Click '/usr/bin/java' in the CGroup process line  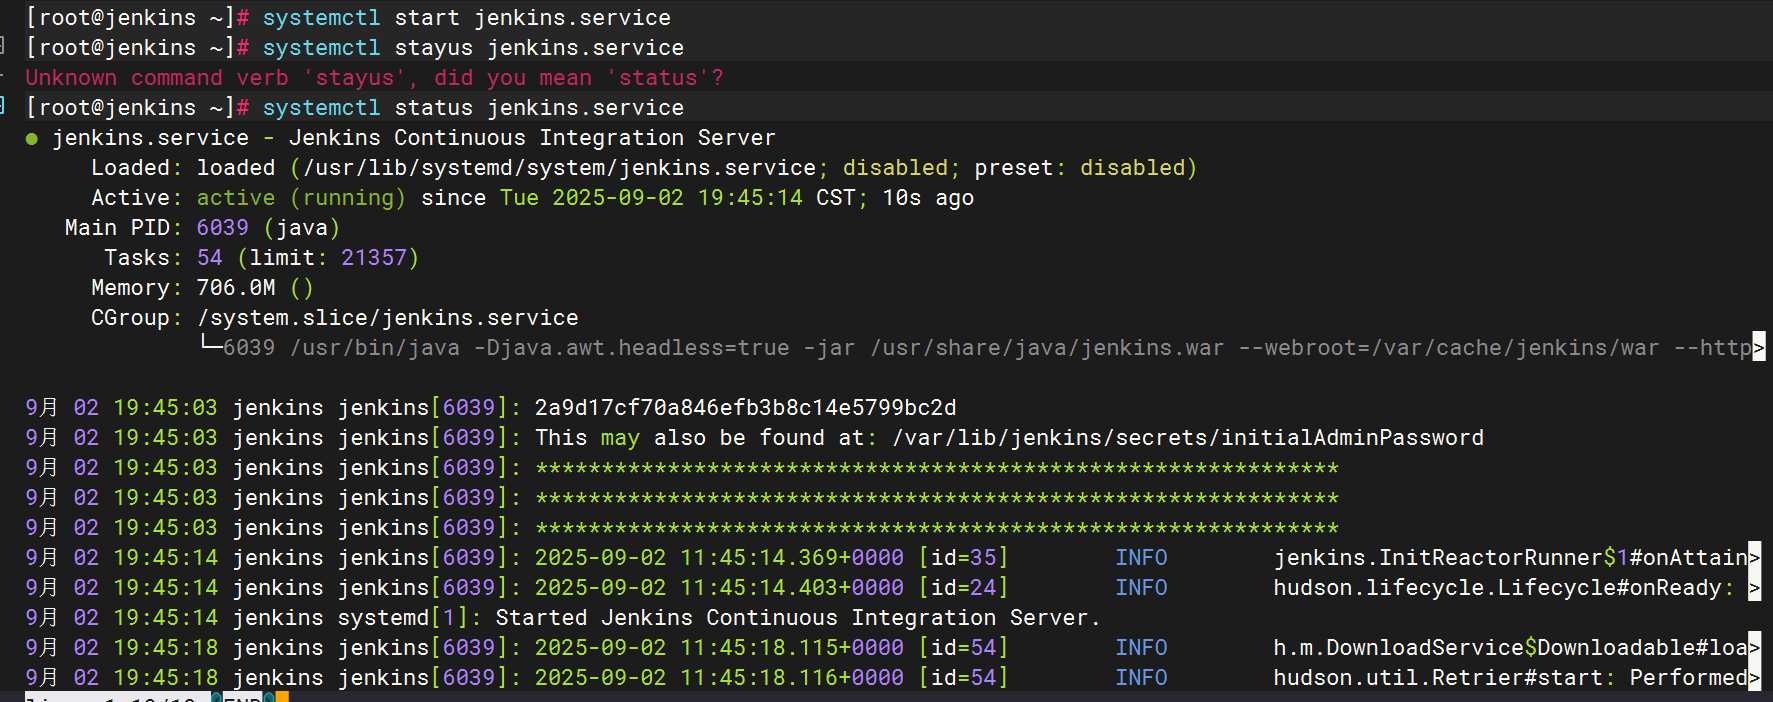375,348
